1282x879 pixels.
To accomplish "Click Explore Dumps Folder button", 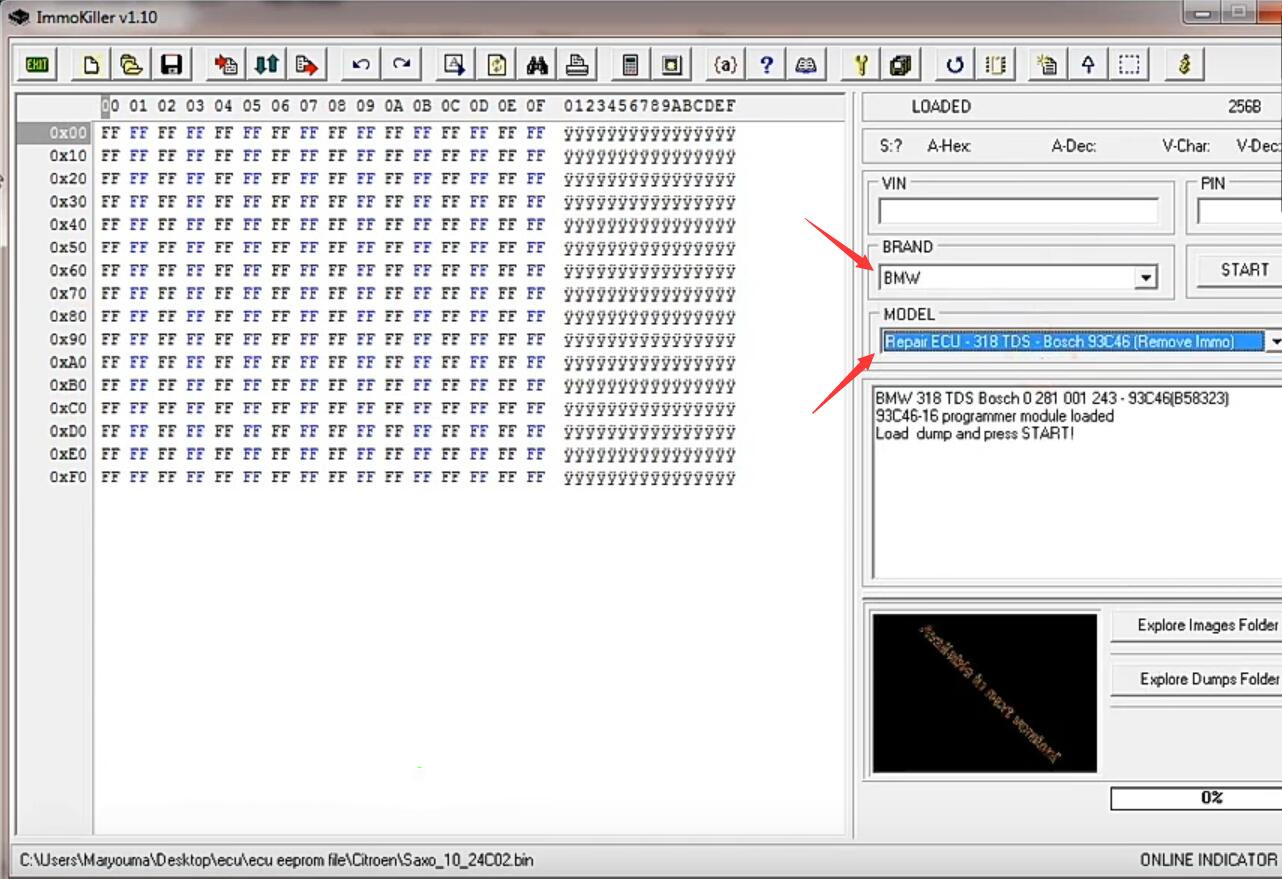I will point(1197,679).
